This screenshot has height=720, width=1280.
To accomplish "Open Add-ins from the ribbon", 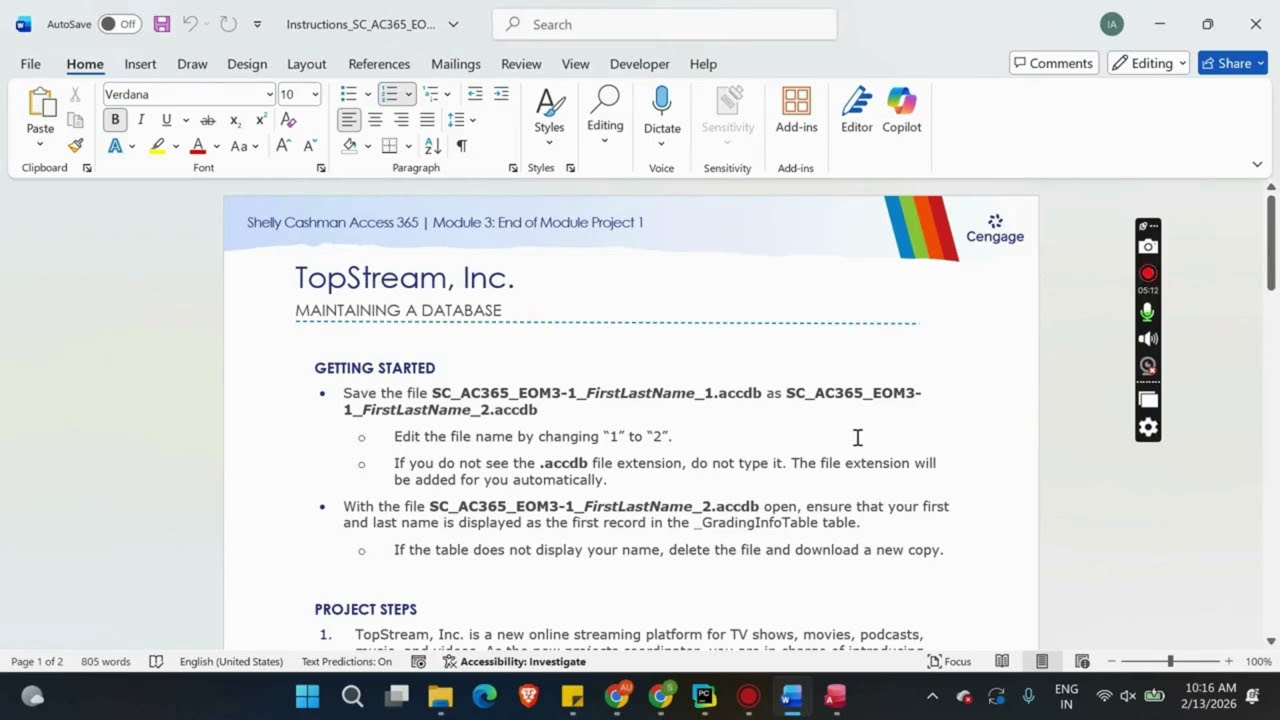I will 796,110.
